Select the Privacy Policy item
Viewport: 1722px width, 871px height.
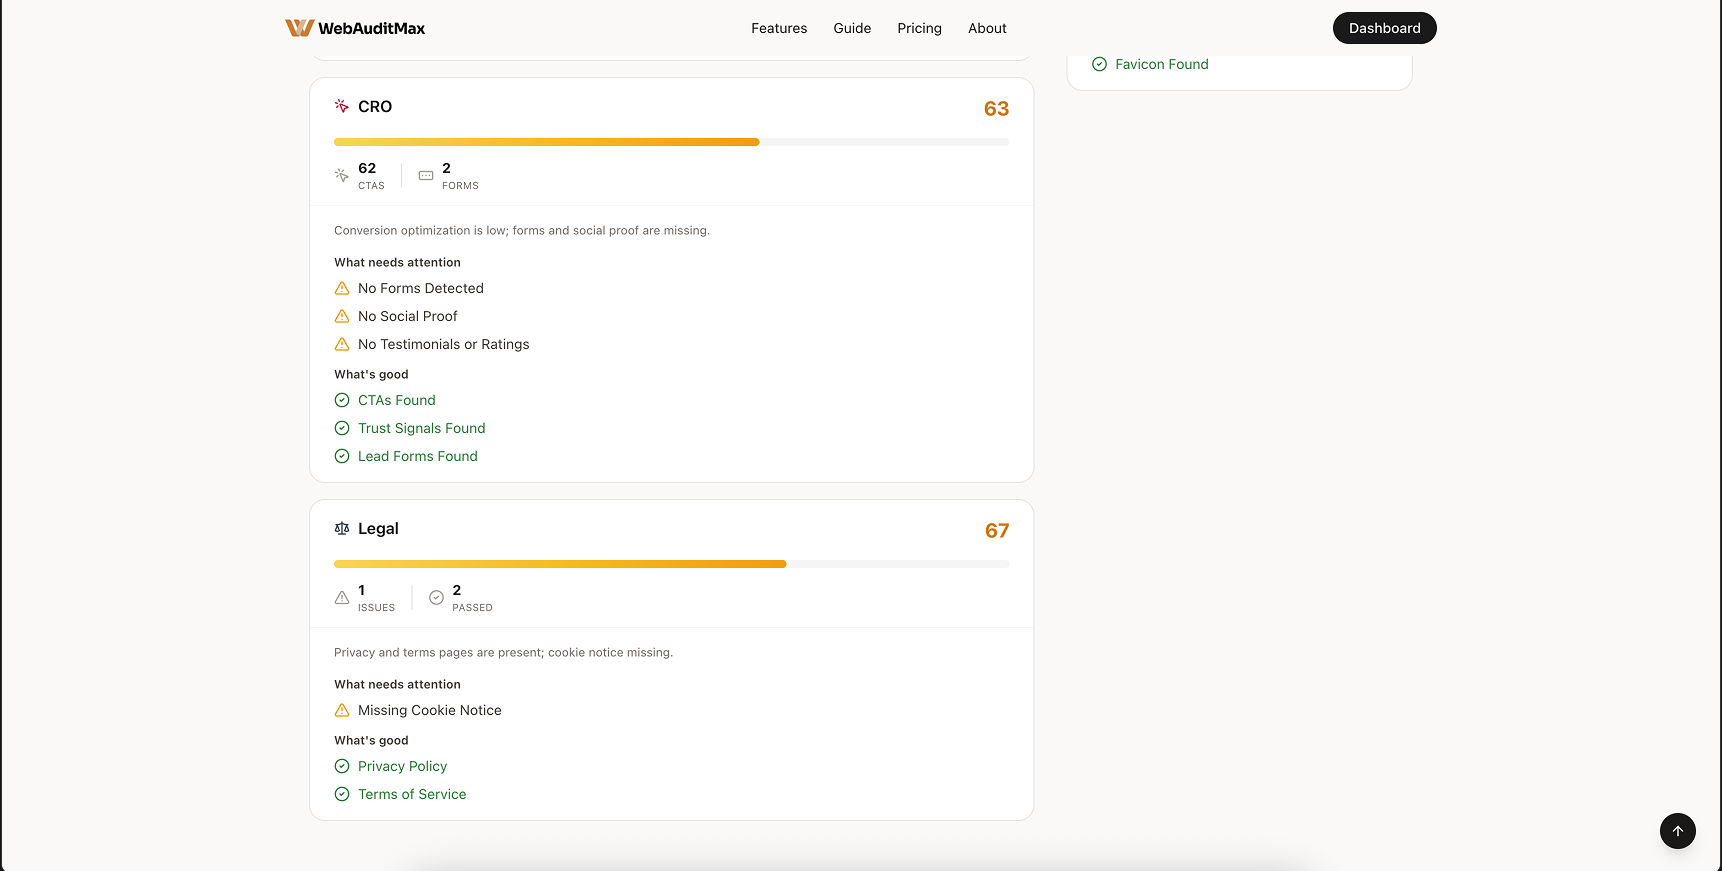click(403, 766)
